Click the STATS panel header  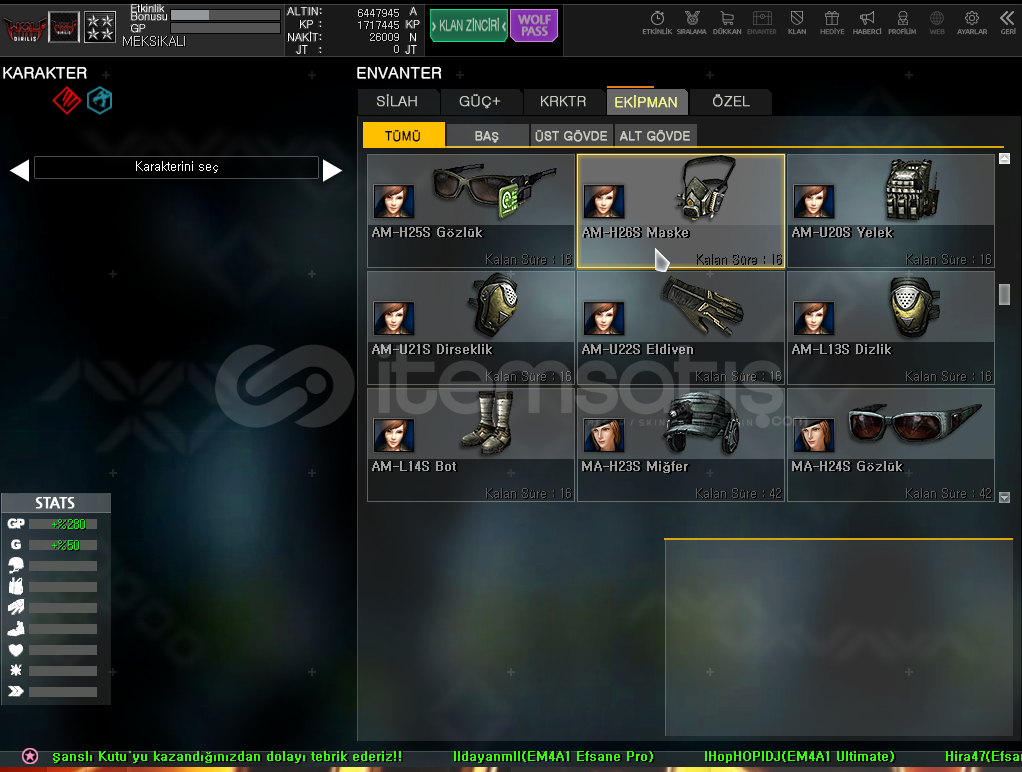56,503
